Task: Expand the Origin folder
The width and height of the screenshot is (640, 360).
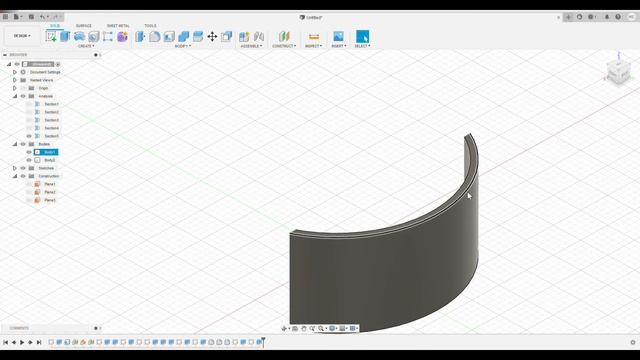Action: point(15,88)
